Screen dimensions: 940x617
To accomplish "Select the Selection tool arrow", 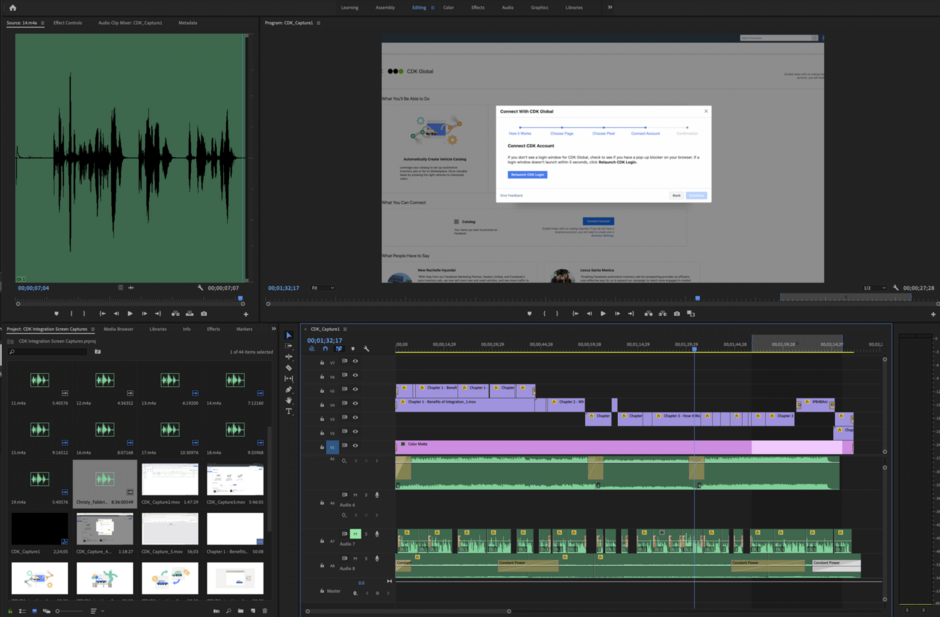I will click(289, 335).
